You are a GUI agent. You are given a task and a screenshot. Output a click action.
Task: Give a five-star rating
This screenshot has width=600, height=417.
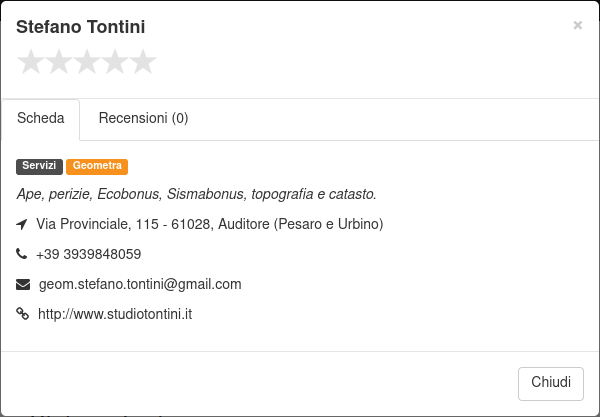pos(143,62)
